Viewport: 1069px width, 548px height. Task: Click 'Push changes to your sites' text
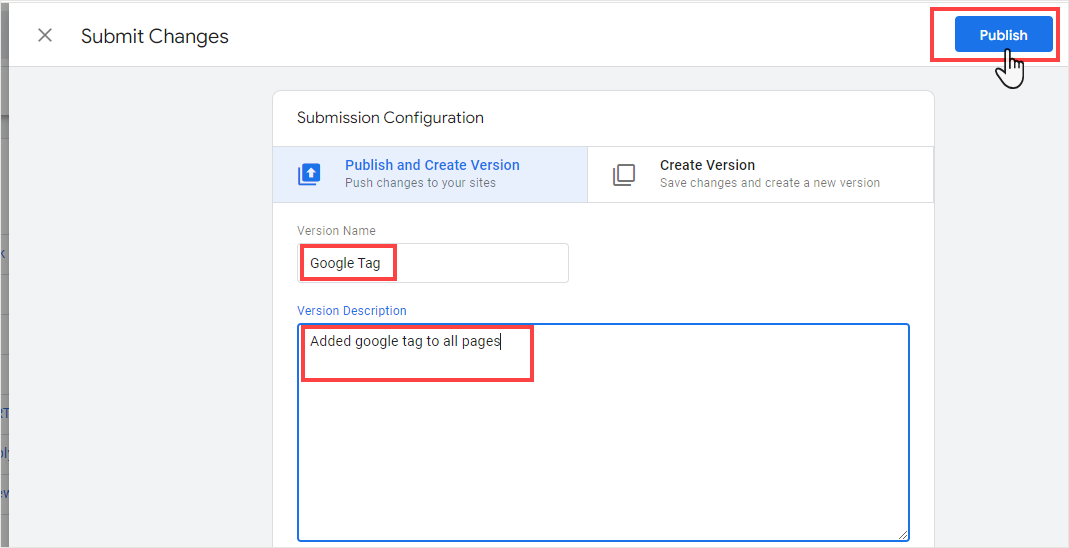tap(421, 183)
